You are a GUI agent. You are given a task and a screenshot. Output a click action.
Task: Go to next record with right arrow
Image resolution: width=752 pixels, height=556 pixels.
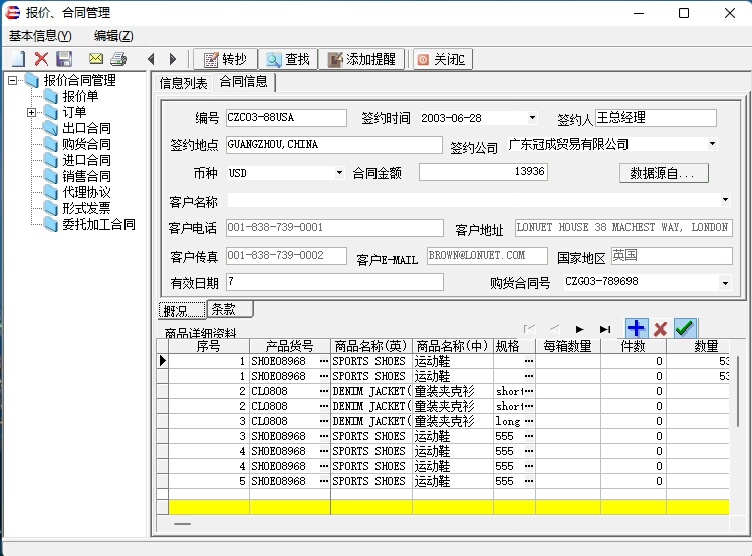(173, 59)
